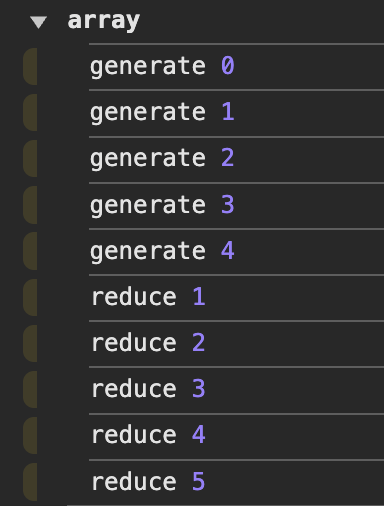Image resolution: width=384 pixels, height=506 pixels.
Task: Select the array group label
Action: click(x=104, y=21)
